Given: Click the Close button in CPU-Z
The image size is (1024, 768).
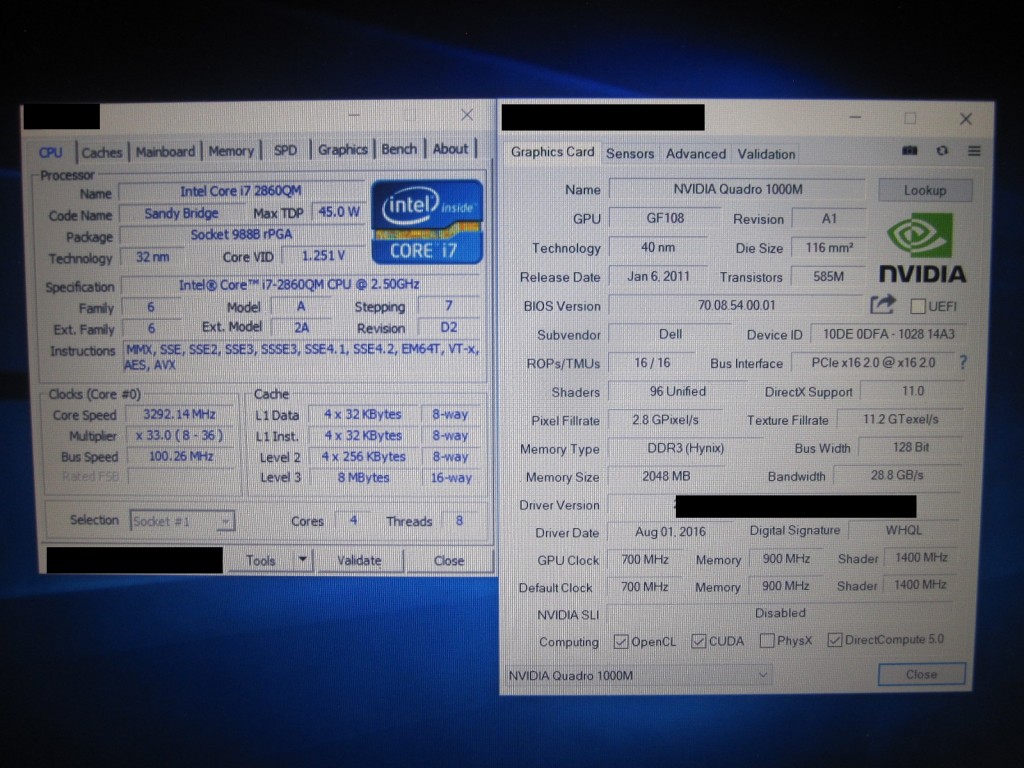Looking at the screenshot, I should (449, 560).
